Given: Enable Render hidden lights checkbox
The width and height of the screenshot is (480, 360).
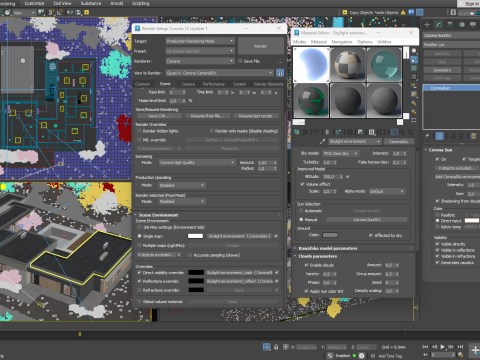Looking at the screenshot, I should (140, 131).
